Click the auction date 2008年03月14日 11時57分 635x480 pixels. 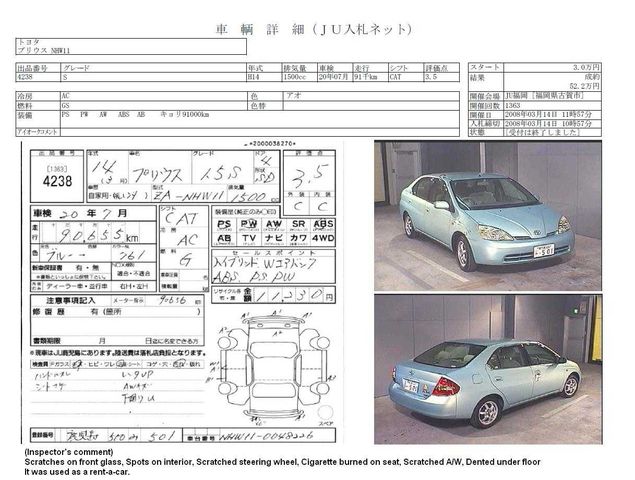(548, 115)
